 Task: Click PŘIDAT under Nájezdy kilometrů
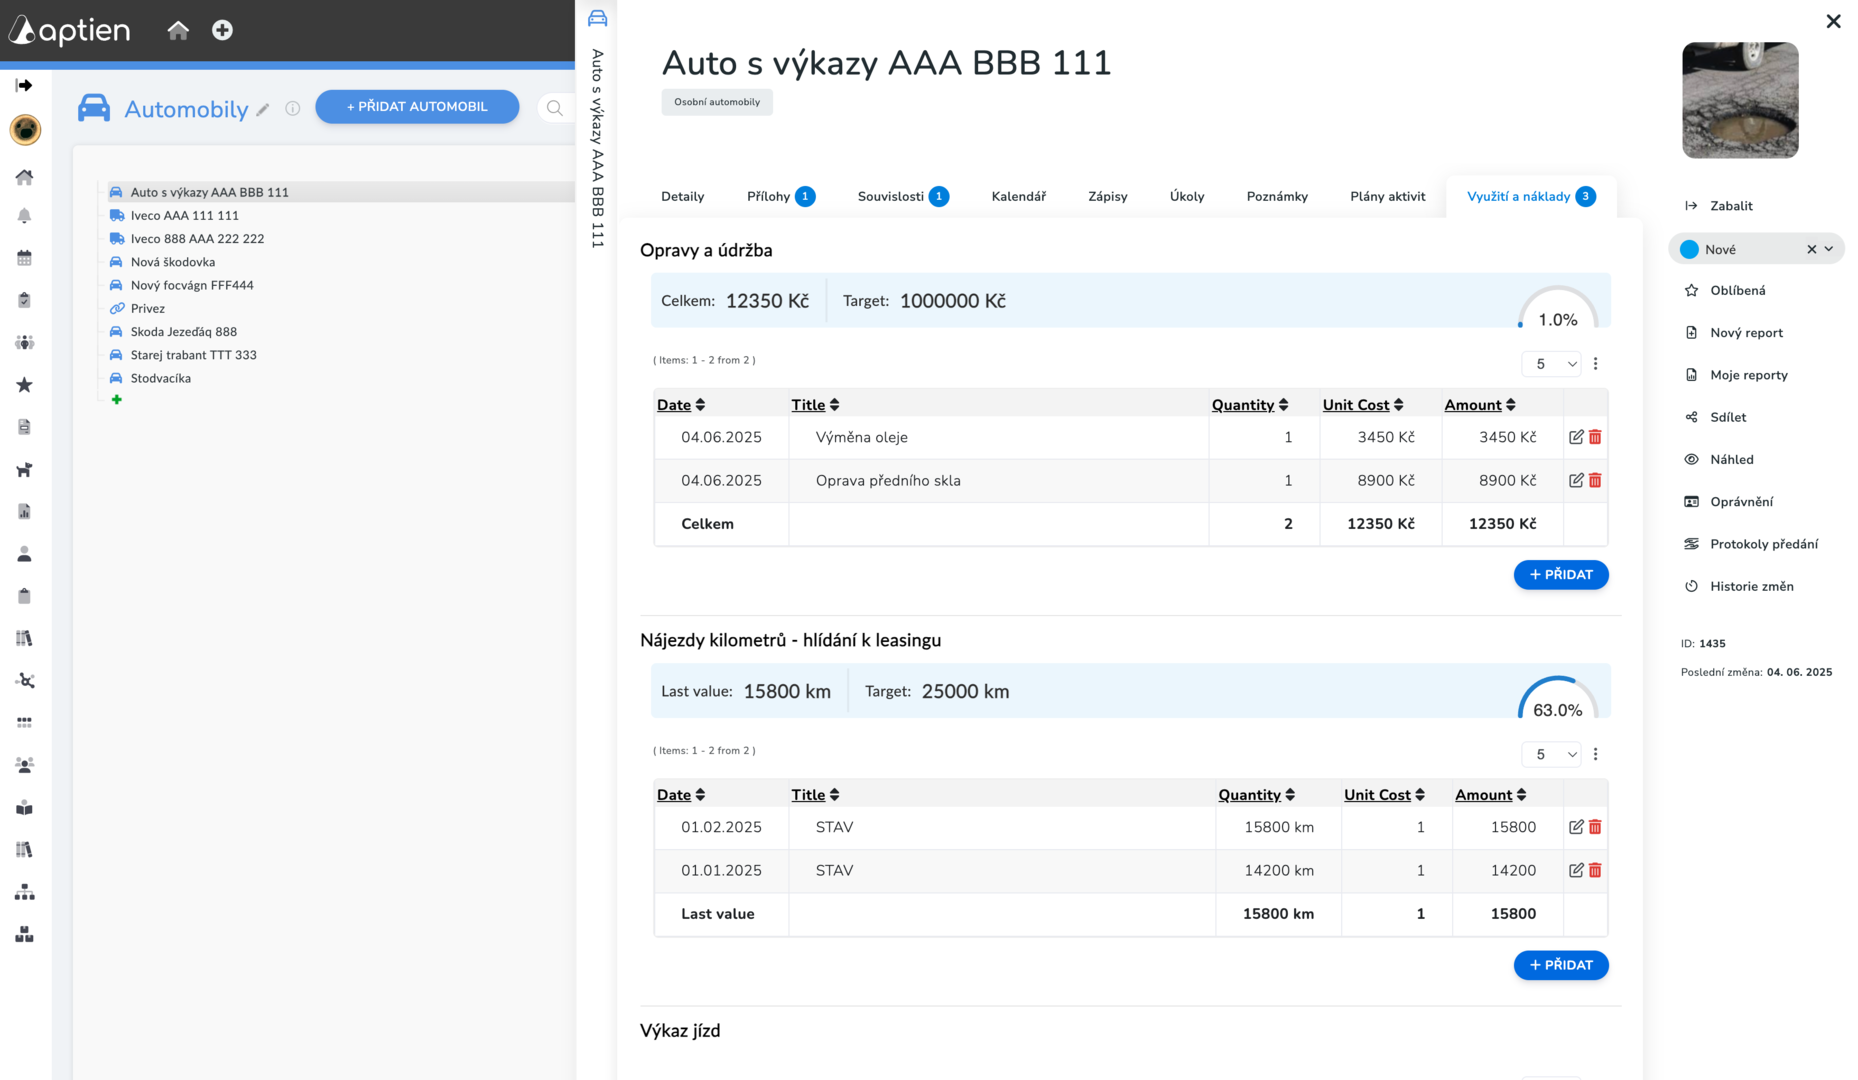point(1560,965)
